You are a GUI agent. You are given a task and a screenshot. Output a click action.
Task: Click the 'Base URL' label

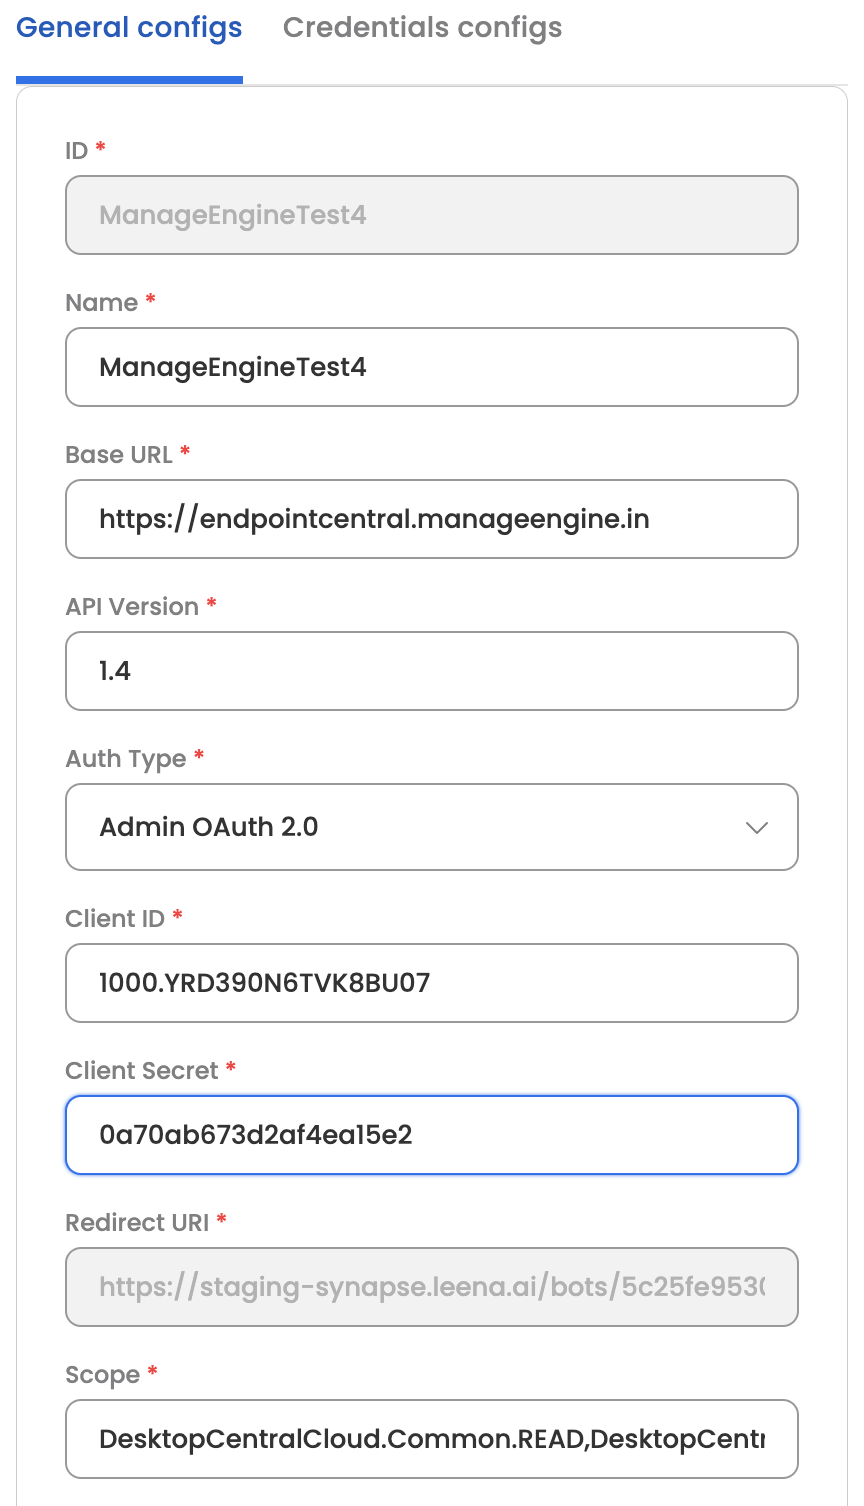(119, 455)
